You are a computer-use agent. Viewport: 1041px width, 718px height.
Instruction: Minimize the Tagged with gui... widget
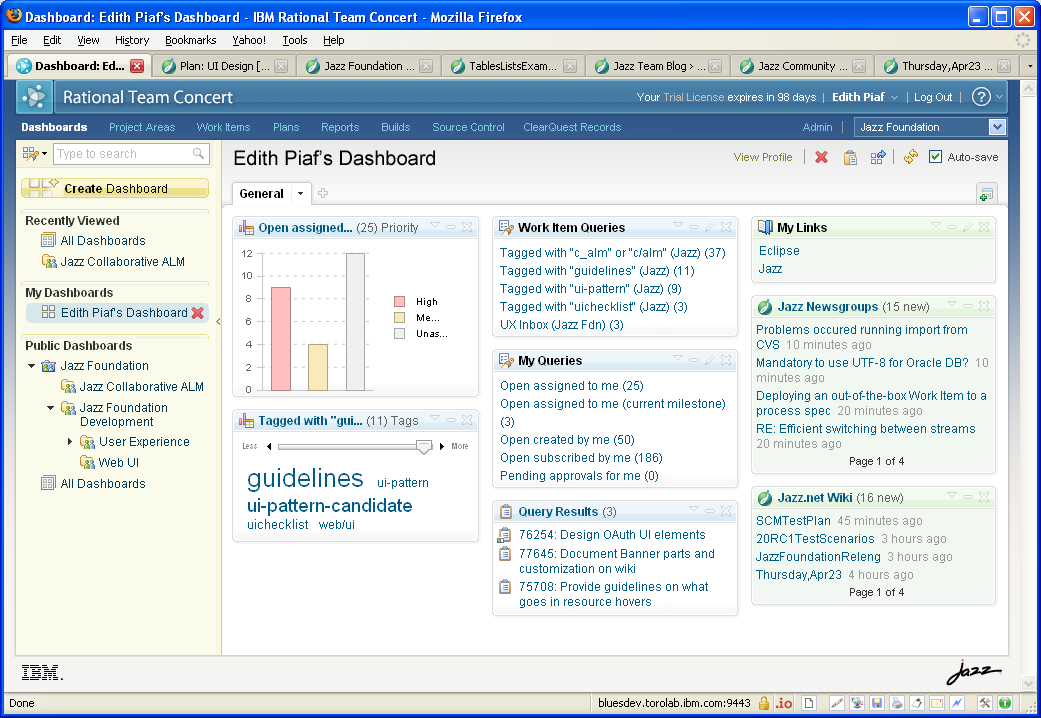(x=451, y=420)
